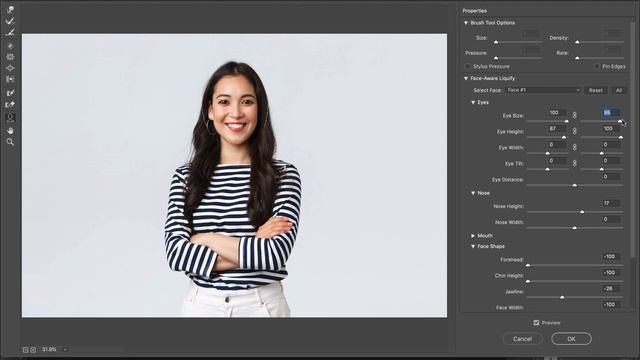This screenshot has width=640, height=360.
Task: Click the Nose Width slider handle
Action: coord(575,228)
